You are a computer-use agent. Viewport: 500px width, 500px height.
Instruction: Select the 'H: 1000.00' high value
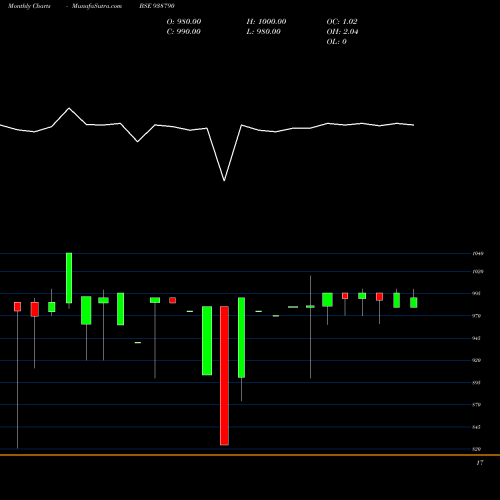coord(266,22)
